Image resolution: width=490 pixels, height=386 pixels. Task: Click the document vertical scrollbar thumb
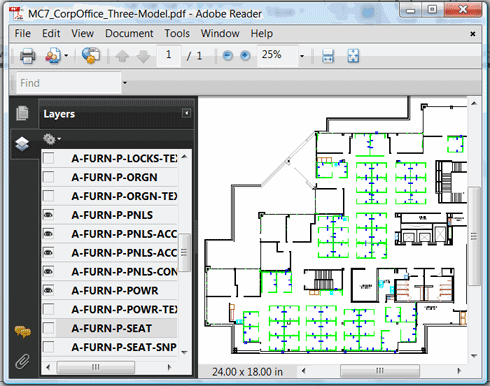click(x=474, y=236)
